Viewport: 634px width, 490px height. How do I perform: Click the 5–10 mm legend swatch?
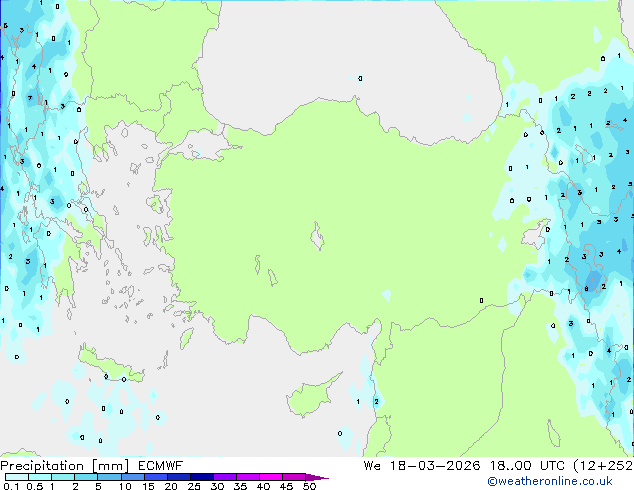pyautogui.click(x=109, y=477)
